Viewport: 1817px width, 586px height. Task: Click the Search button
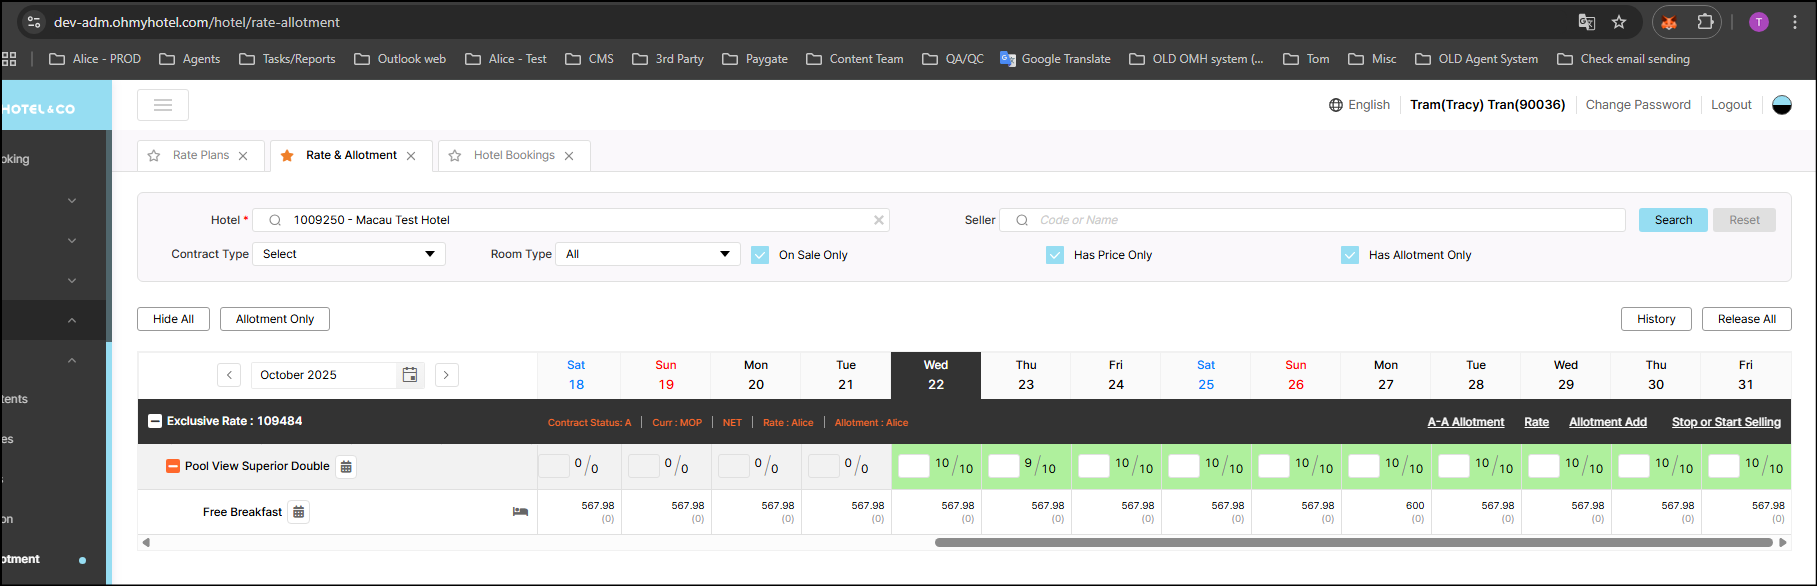click(1673, 220)
